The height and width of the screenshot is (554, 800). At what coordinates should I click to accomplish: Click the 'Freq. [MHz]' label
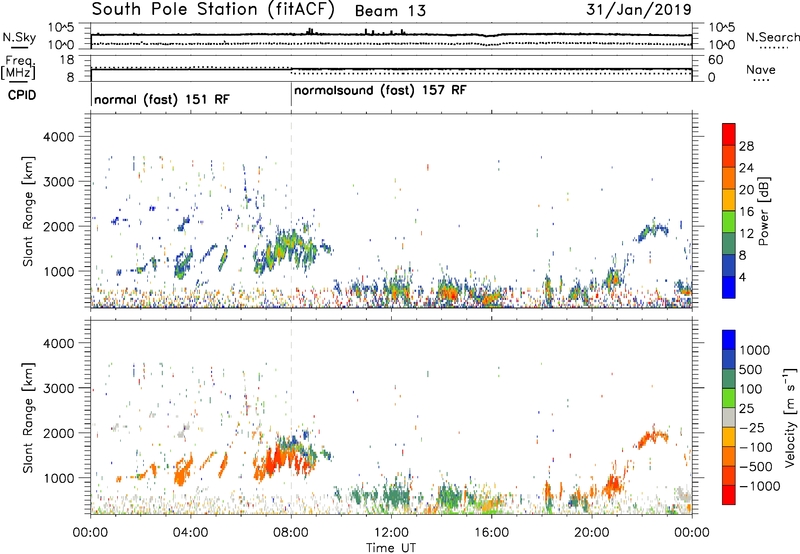18,68
